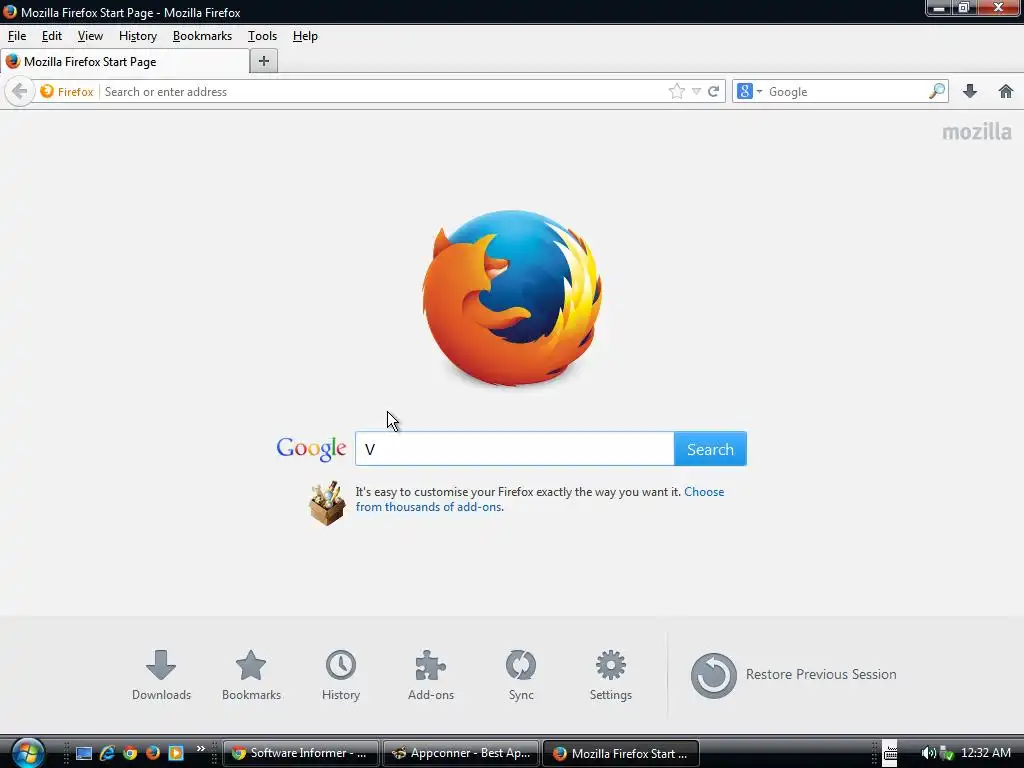Click Restore Previous Session button
1024x768 pixels.
click(793, 675)
